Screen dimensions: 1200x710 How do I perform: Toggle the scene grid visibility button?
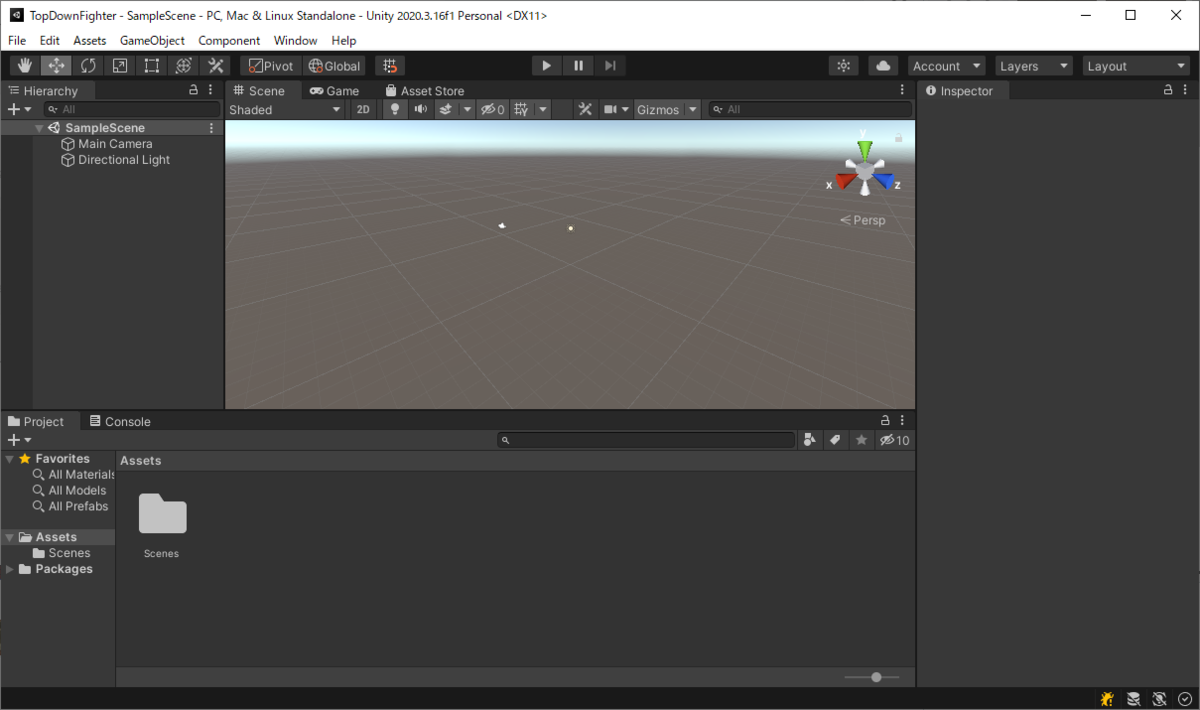[x=521, y=110]
